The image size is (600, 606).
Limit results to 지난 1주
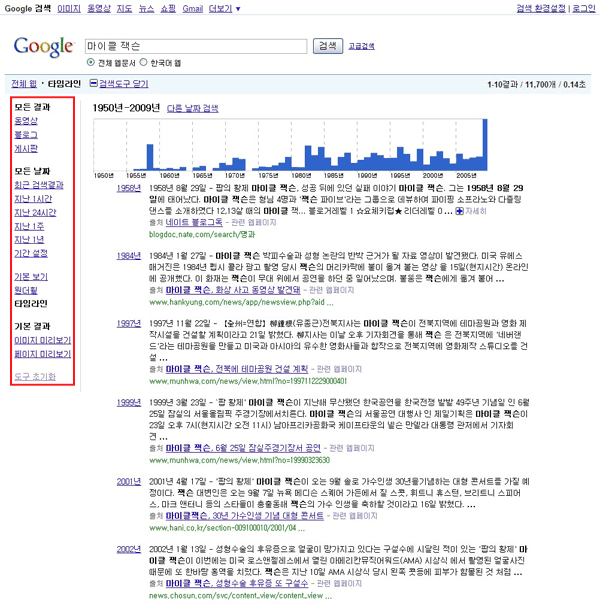(29, 226)
